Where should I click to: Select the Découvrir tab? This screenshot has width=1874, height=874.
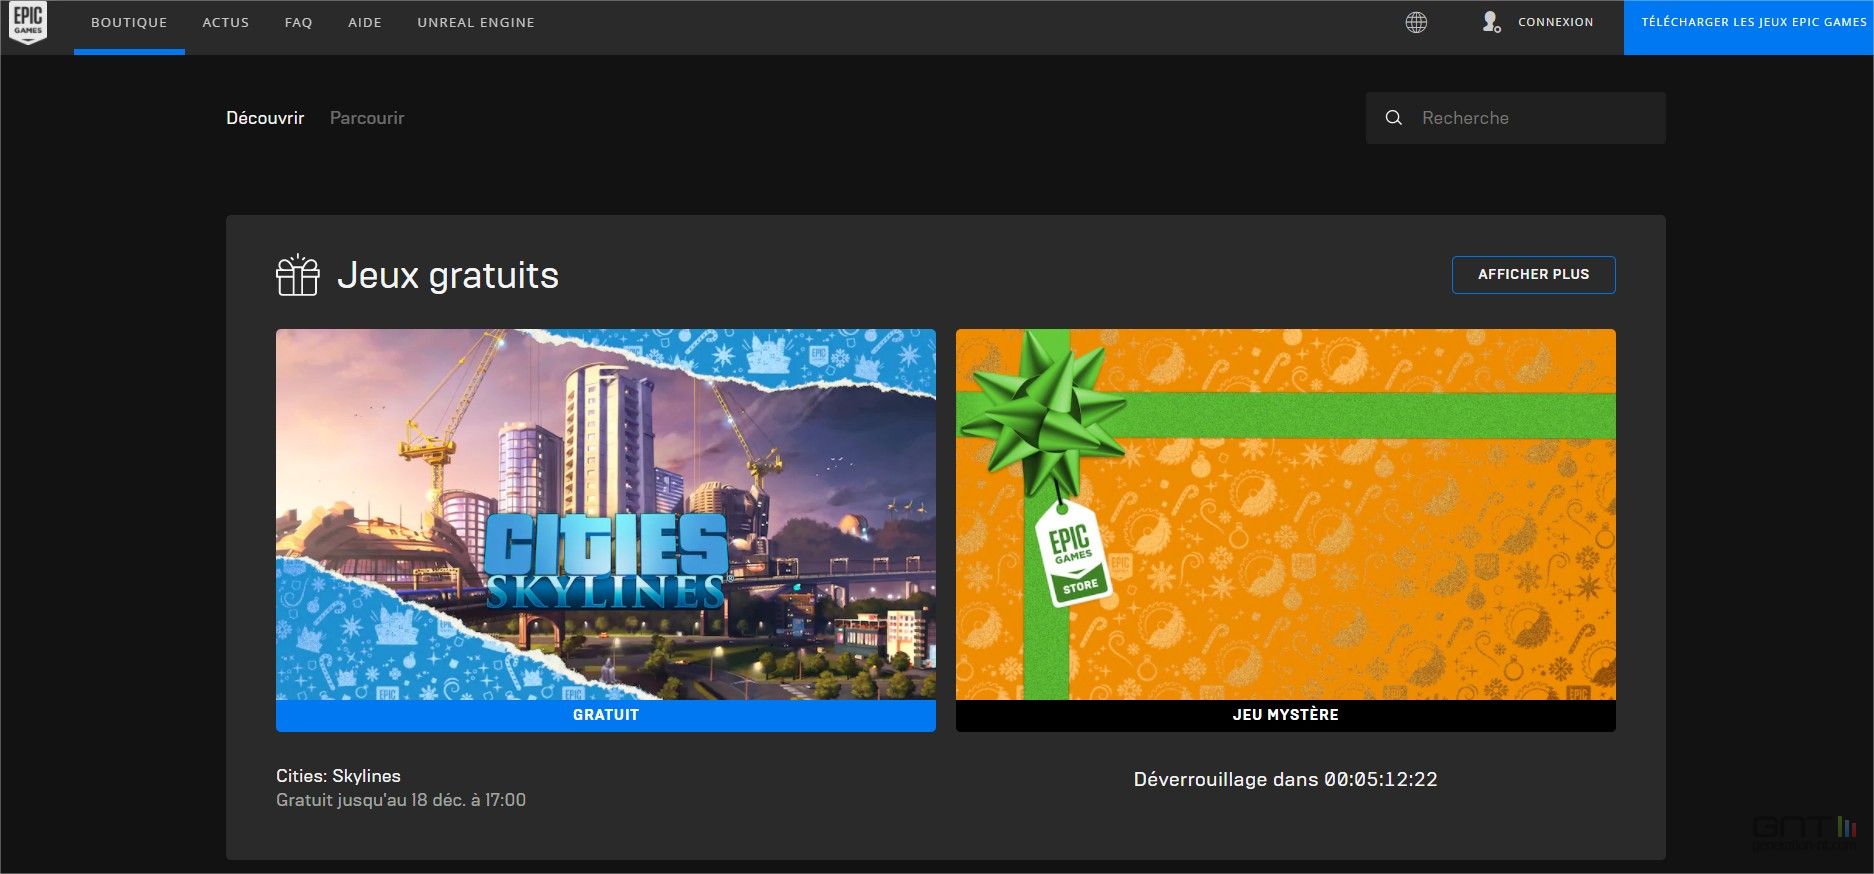click(x=265, y=118)
